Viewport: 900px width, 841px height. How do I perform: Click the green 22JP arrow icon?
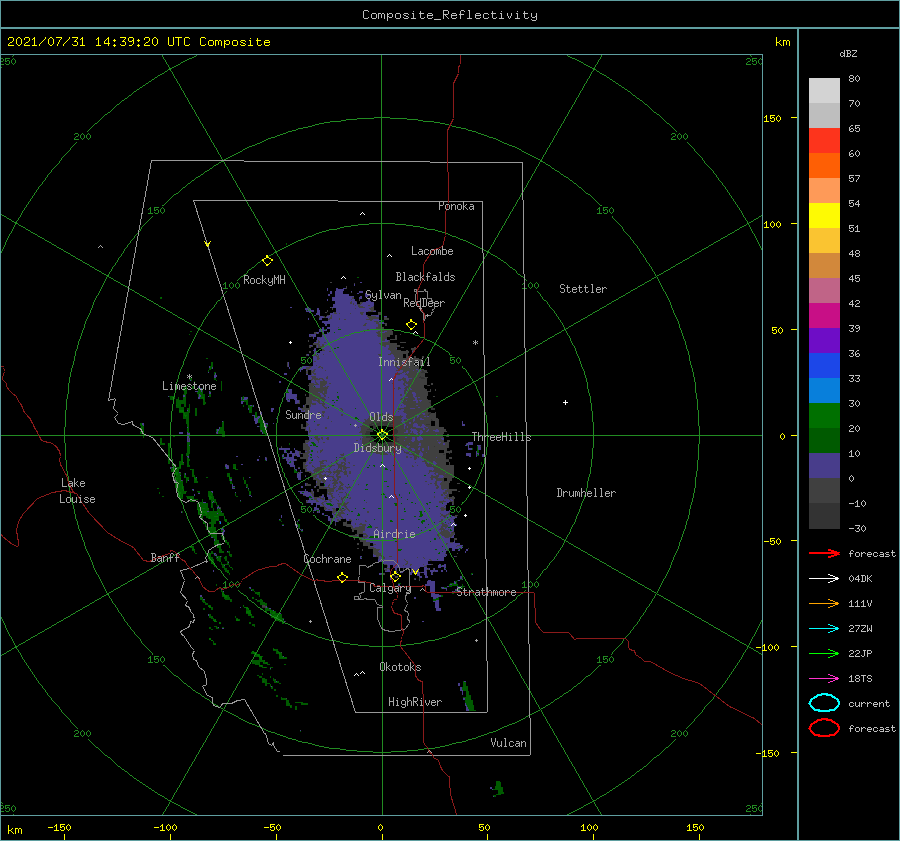[x=824, y=653]
